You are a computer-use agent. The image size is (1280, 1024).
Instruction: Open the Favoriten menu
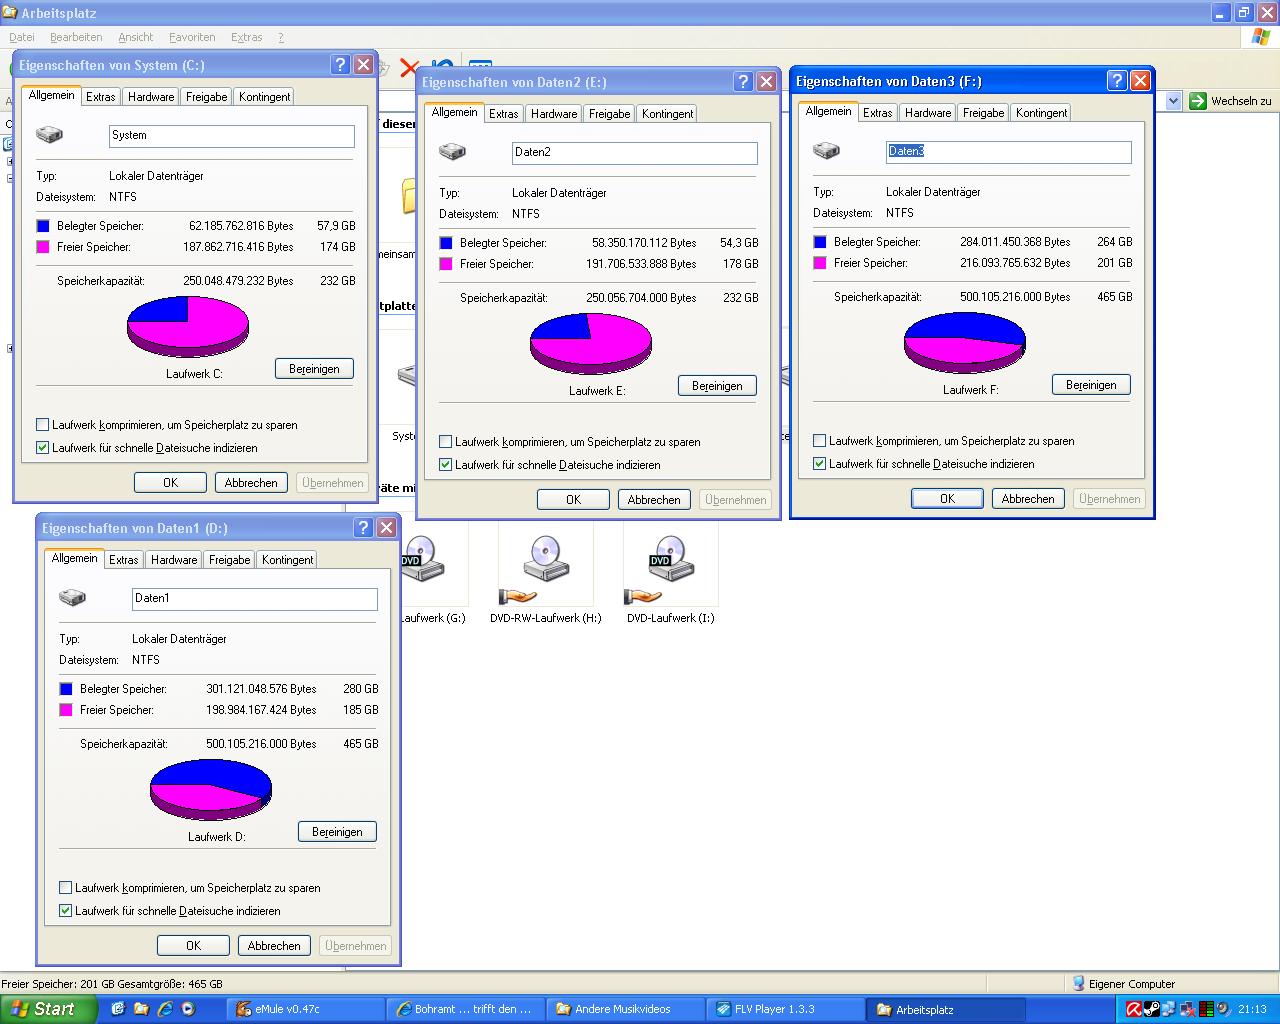(192, 37)
